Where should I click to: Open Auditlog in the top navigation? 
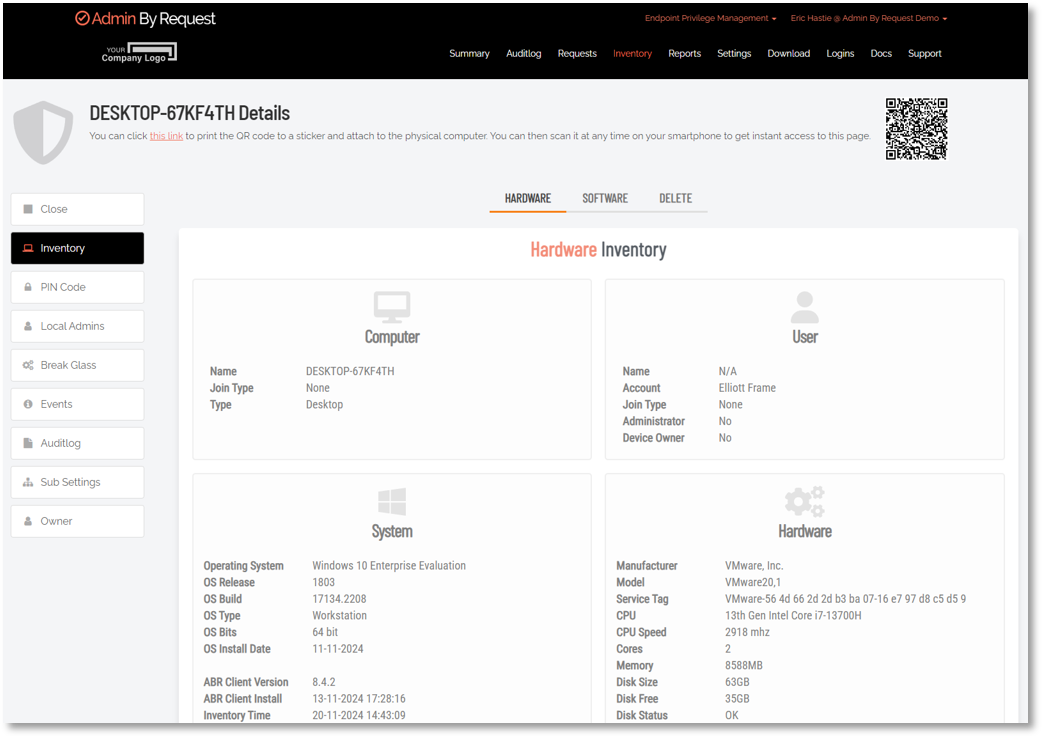(x=524, y=54)
